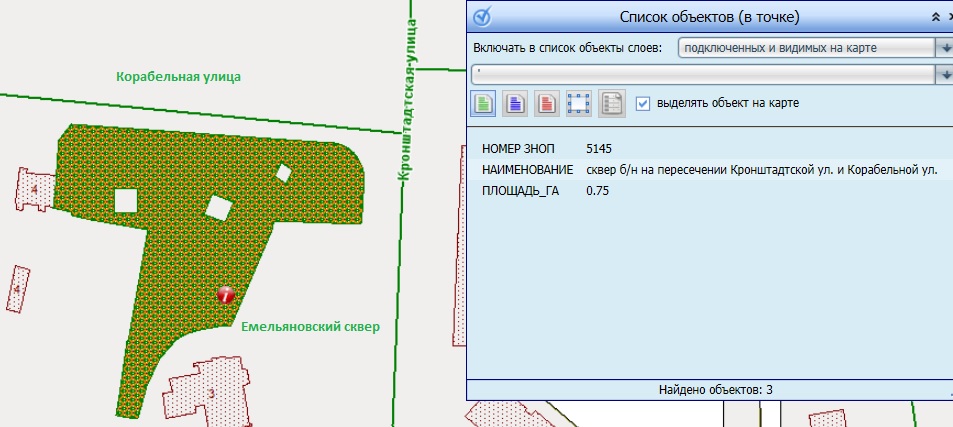Click the 'Корабельная улица' street label

coord(178,76)
